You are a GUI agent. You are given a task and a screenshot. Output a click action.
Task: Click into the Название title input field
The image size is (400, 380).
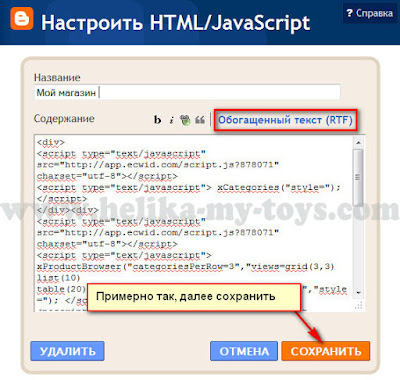coord(187,92)
